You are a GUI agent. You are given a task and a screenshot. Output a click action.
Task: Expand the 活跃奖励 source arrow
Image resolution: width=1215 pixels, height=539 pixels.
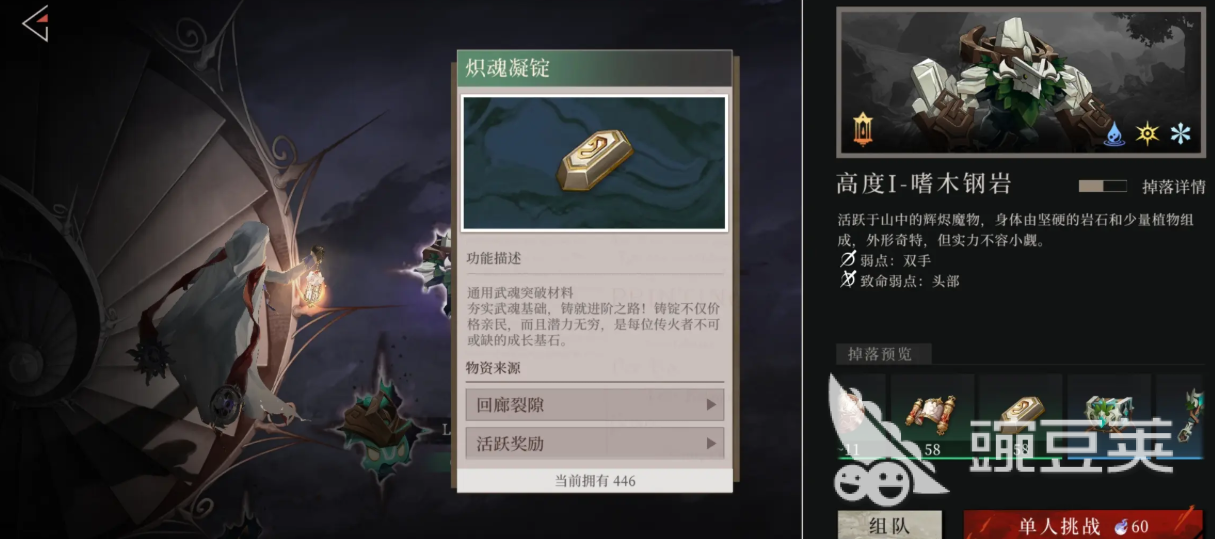click(x=712, y=443)
